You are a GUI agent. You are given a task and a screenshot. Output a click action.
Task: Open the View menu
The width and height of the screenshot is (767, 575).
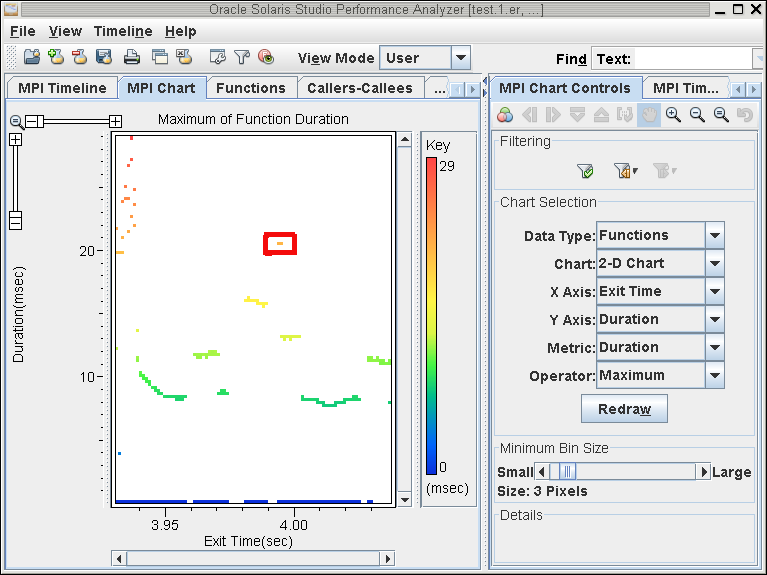[65, 31]
